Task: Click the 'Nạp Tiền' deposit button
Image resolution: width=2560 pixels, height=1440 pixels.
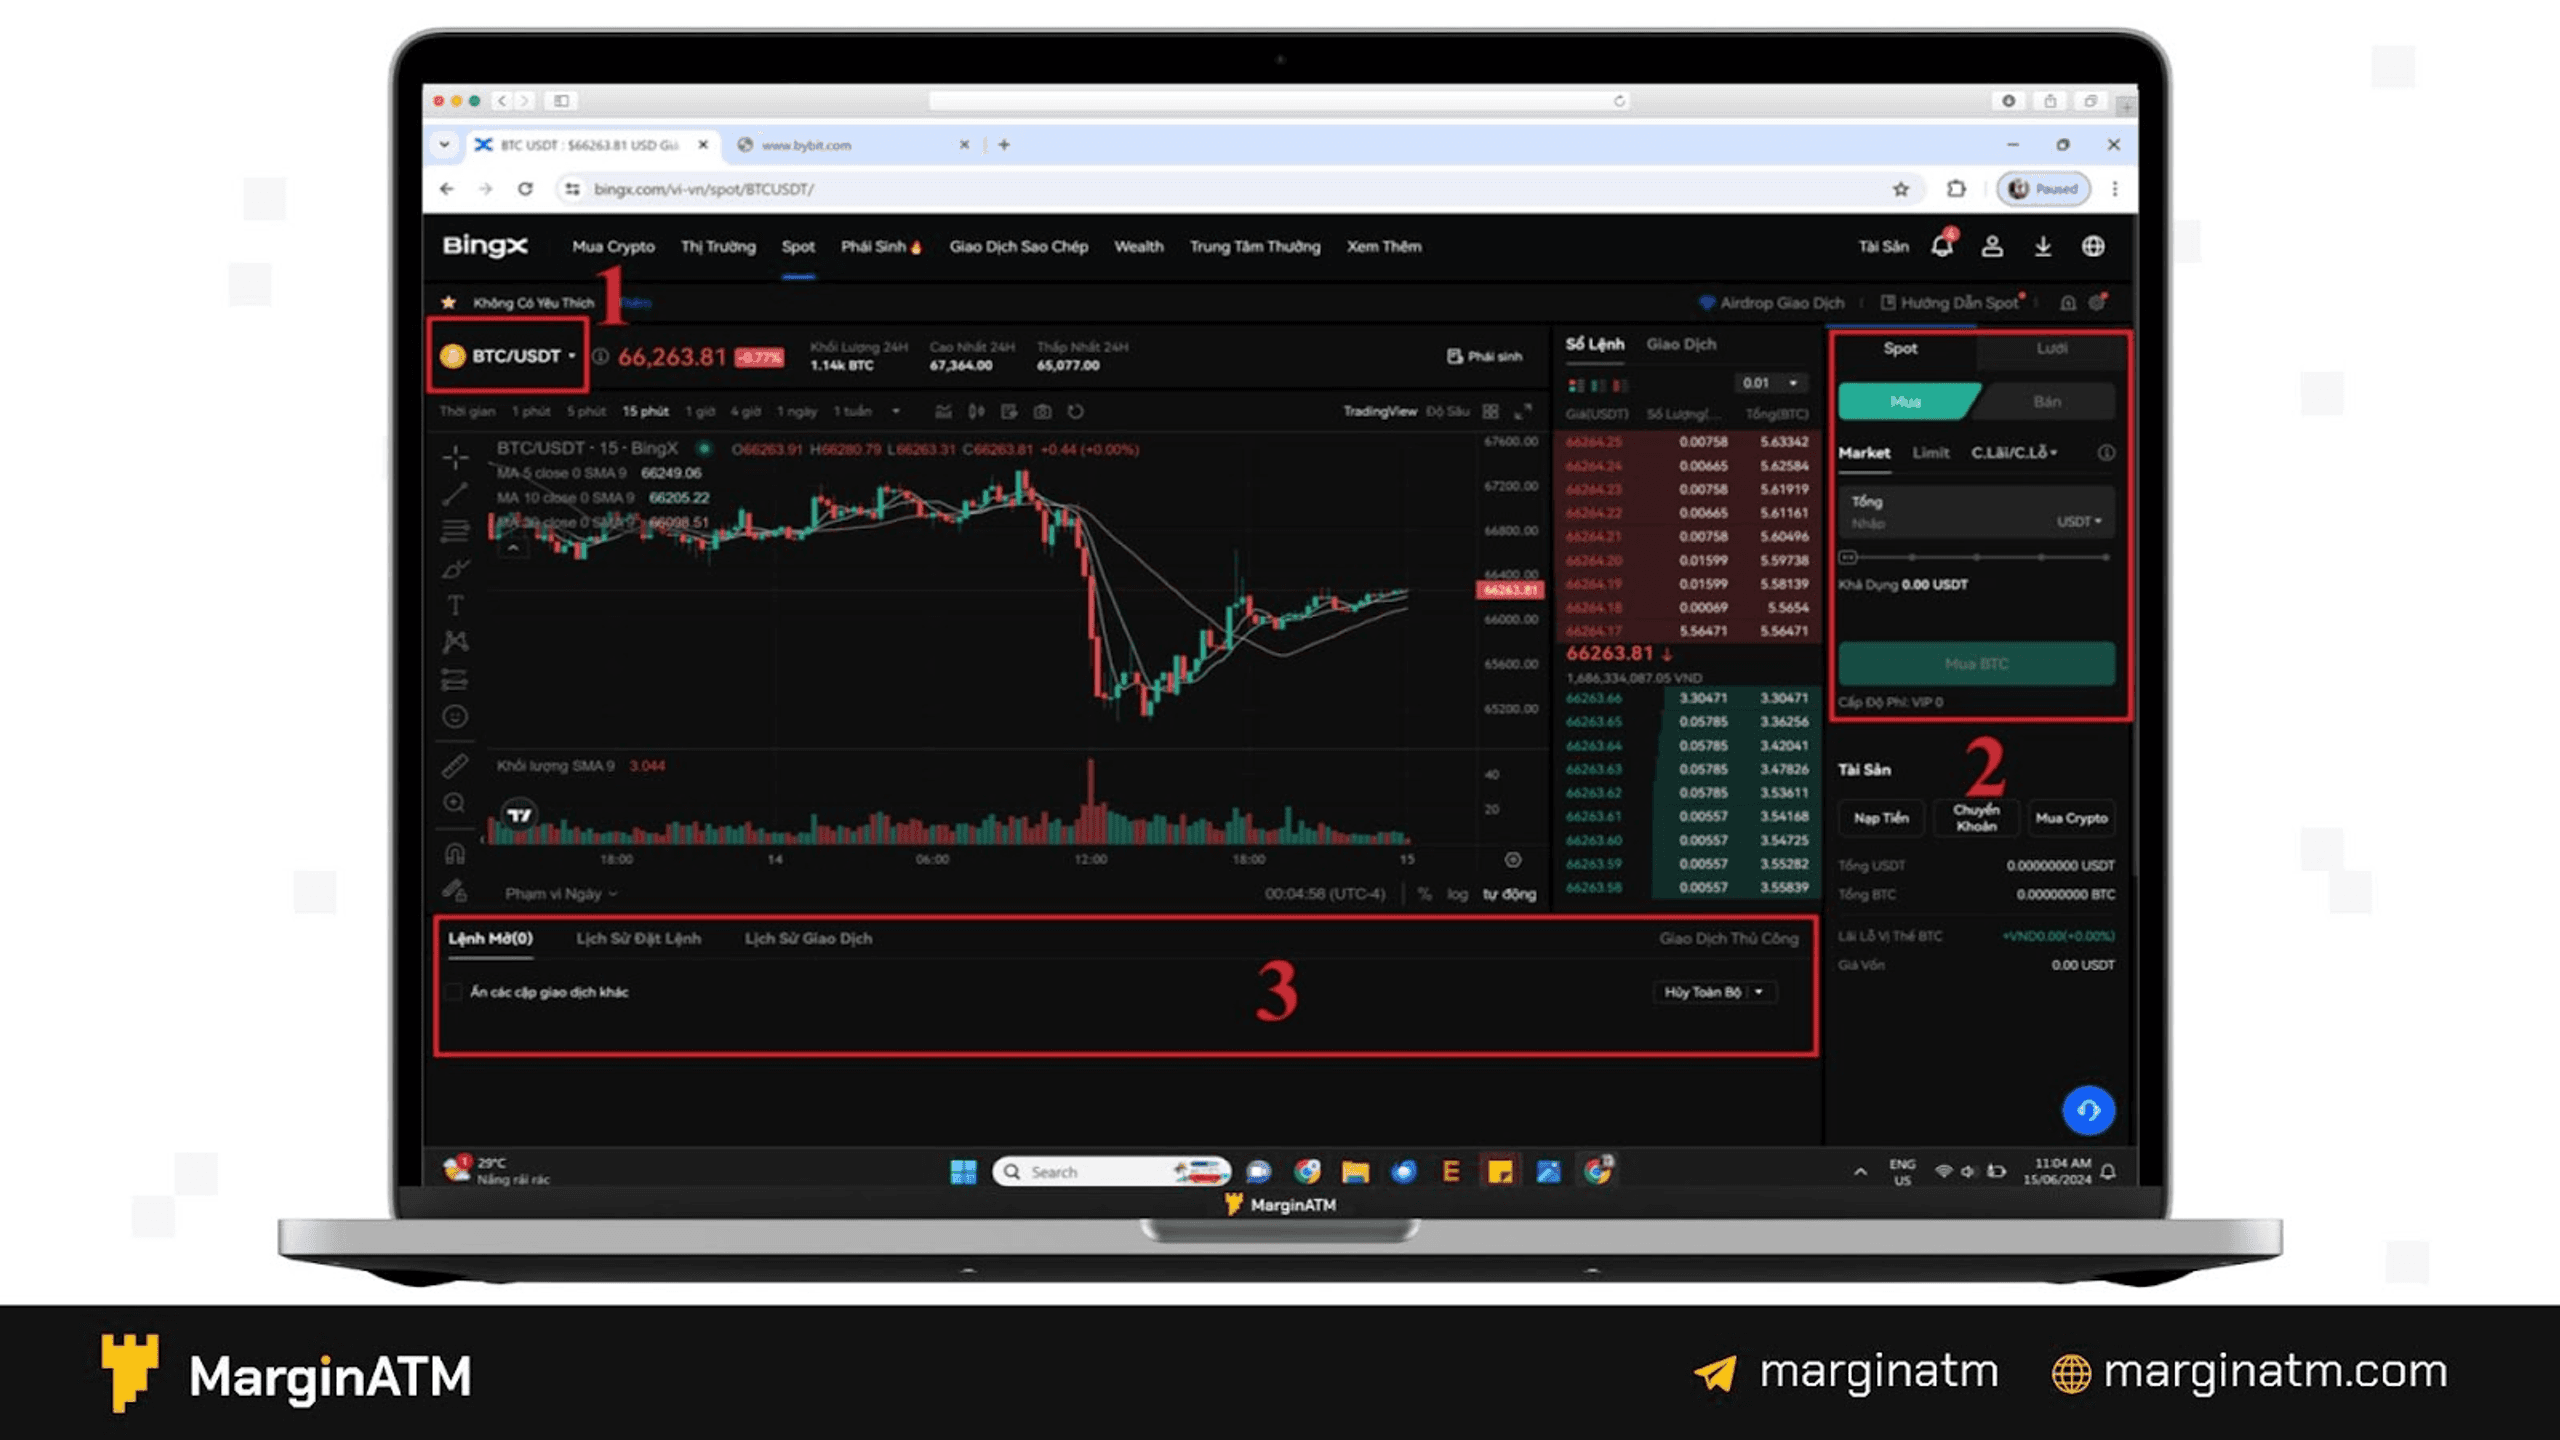Action: (1881, 818)
